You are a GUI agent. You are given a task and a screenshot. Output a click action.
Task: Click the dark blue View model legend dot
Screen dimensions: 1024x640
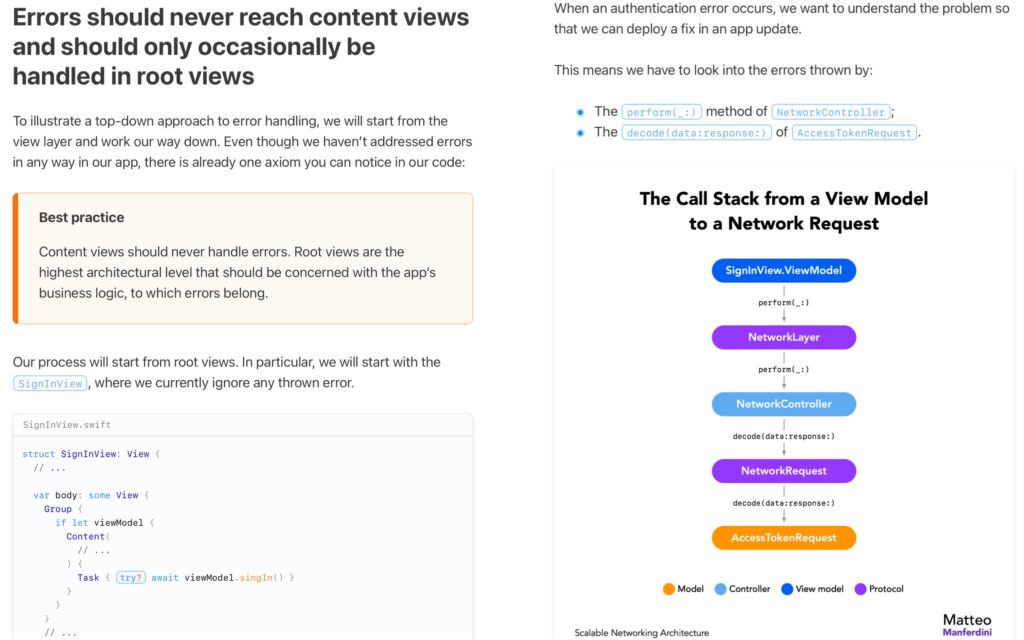[x=787, y=589]
